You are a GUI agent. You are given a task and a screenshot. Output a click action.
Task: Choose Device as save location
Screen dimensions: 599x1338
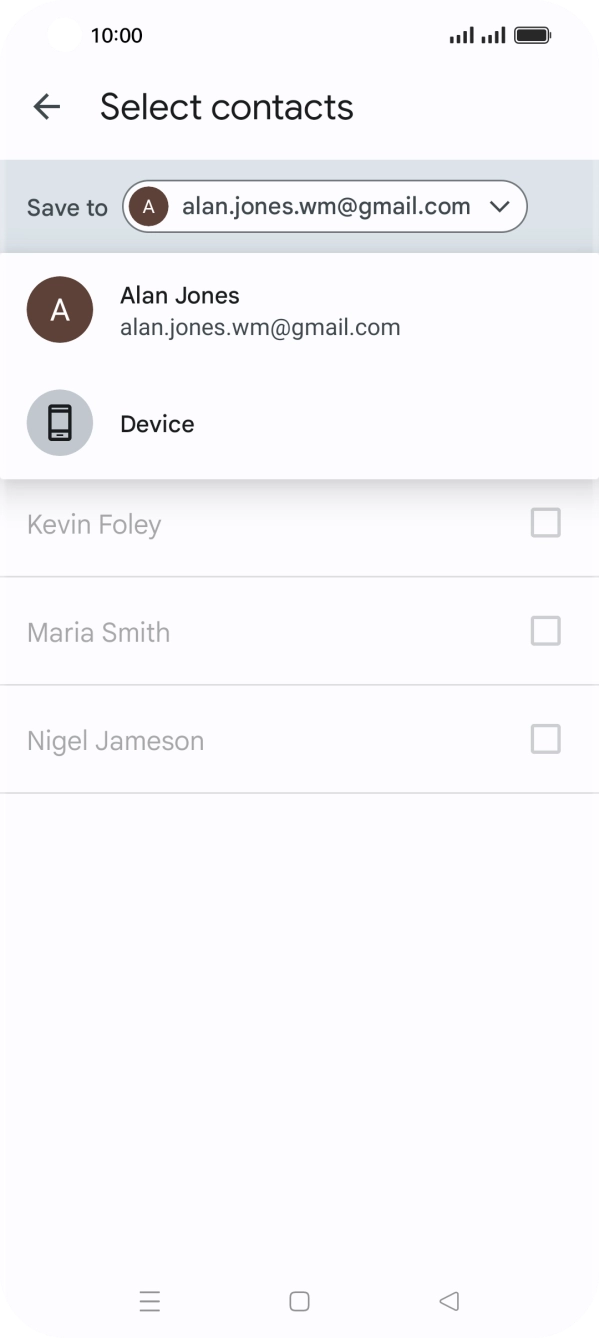click(299, 423)
